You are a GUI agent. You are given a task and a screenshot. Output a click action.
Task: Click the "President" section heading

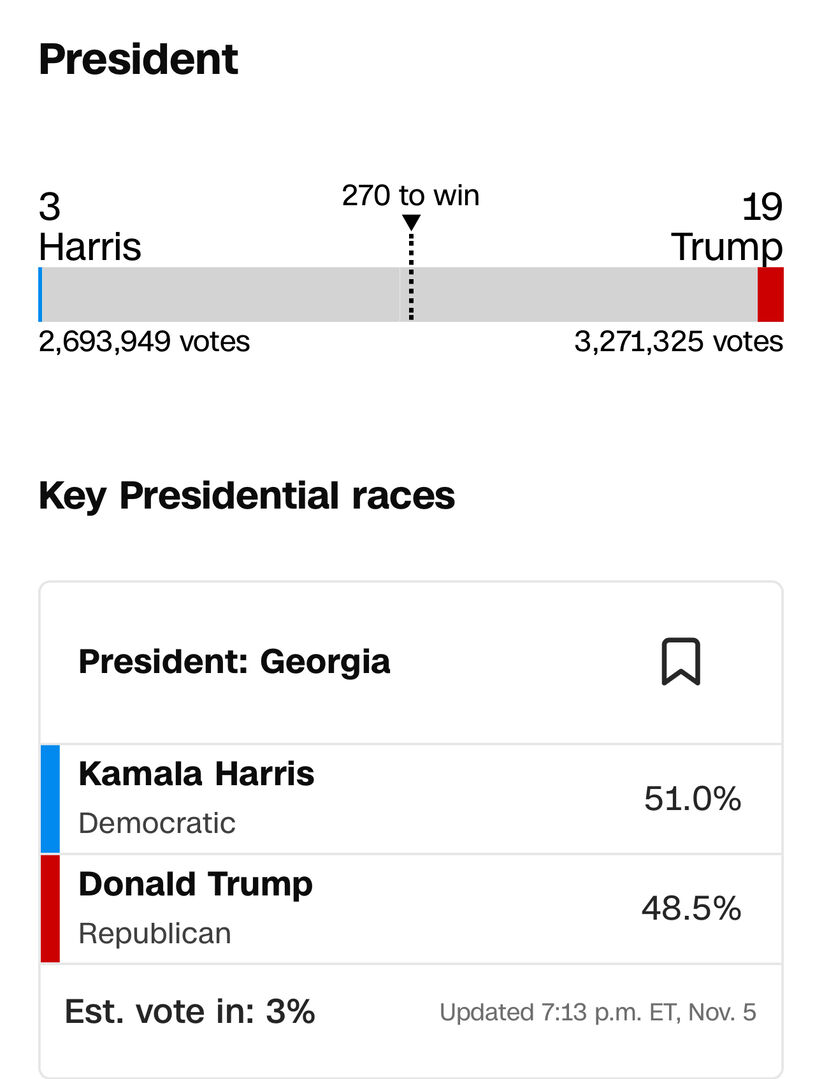[138, 60]
